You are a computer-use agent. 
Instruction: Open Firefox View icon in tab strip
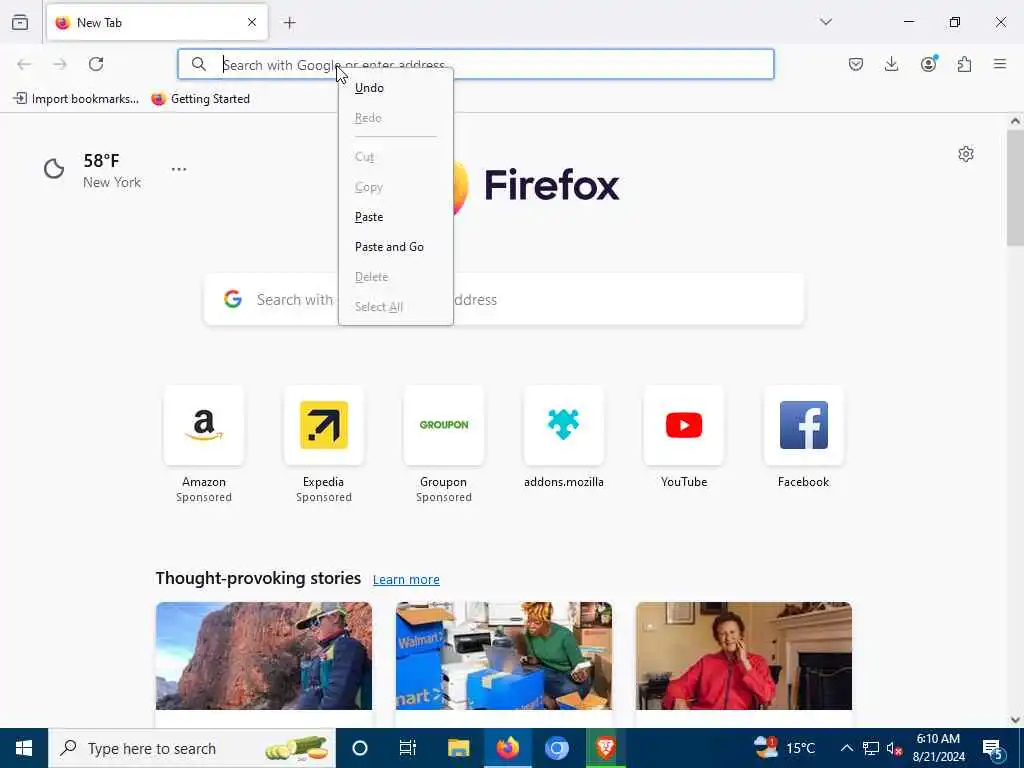coord(20,22)
